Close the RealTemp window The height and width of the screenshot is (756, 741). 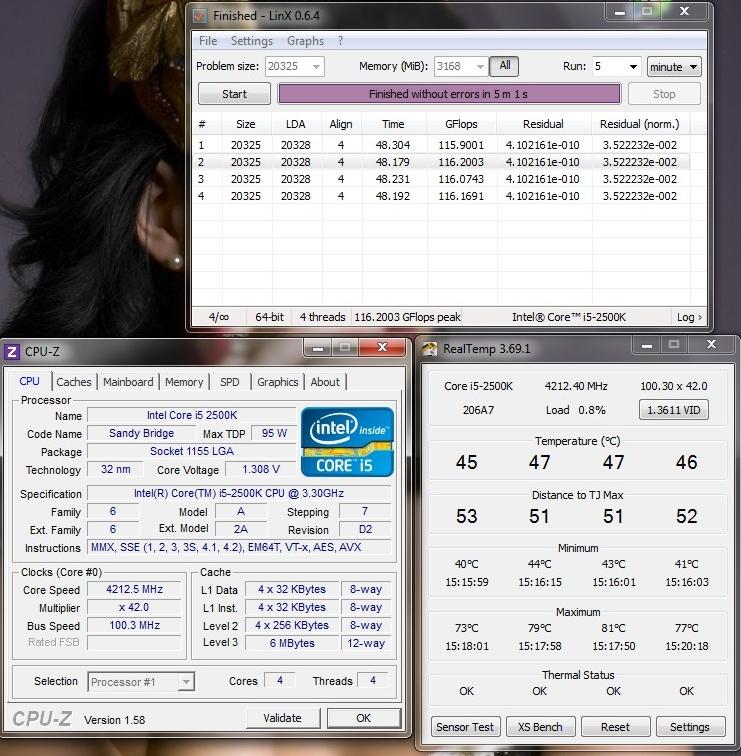711,345
